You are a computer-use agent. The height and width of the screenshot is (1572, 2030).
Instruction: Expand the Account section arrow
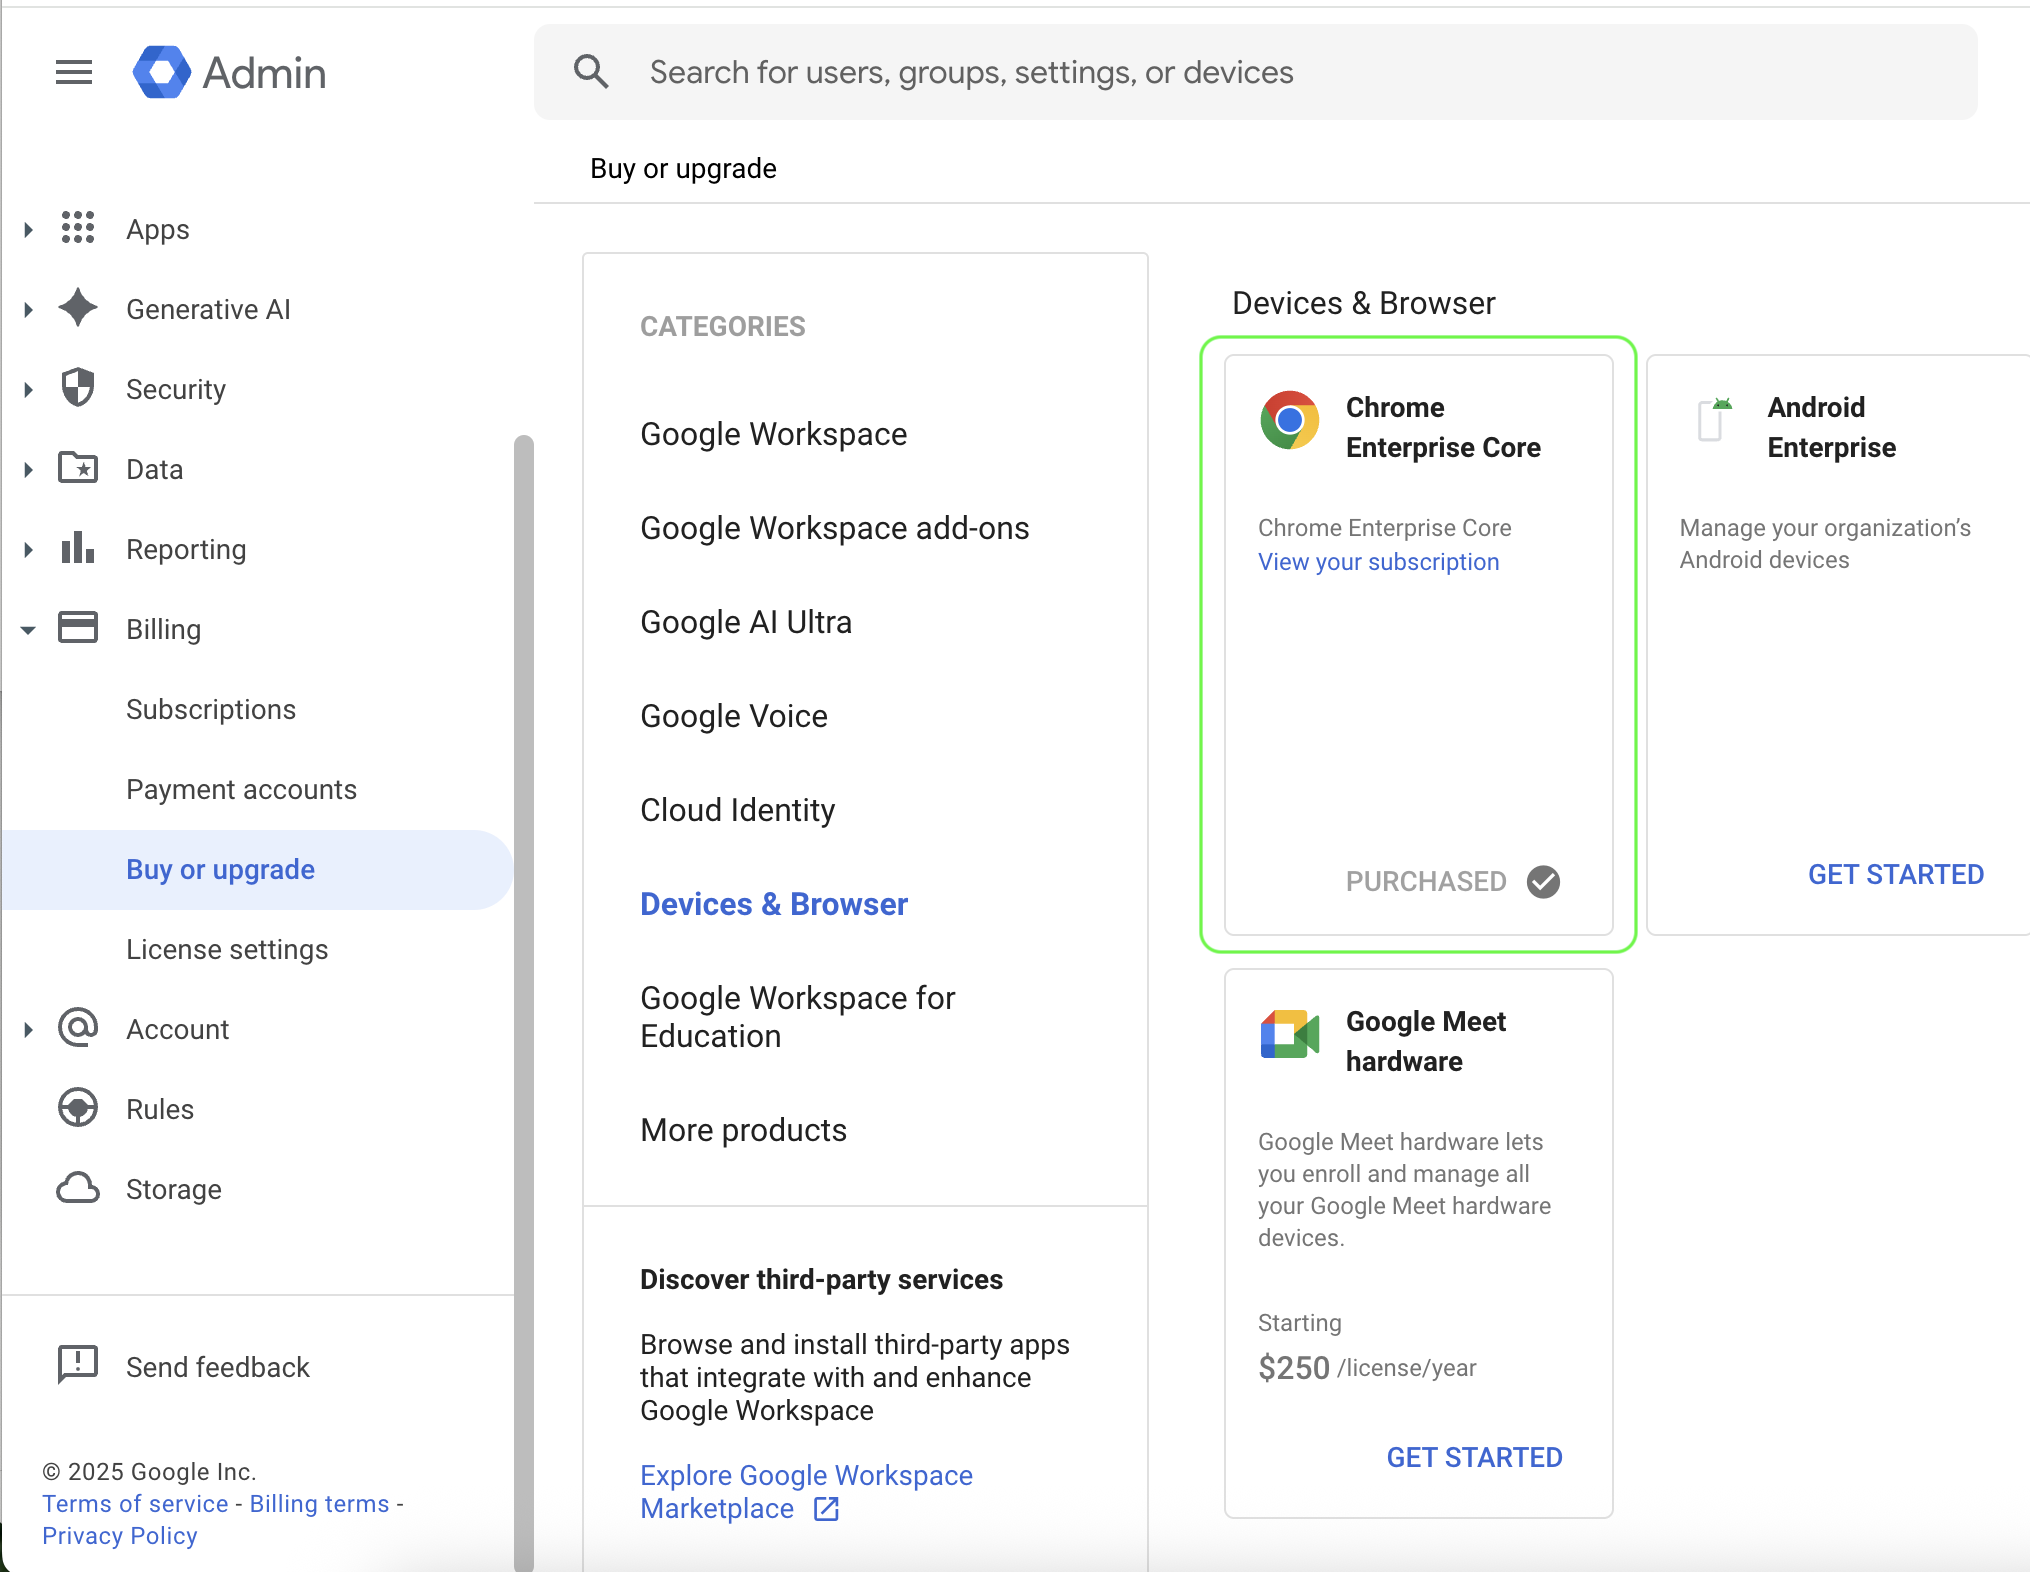[x=28, y=1030]
